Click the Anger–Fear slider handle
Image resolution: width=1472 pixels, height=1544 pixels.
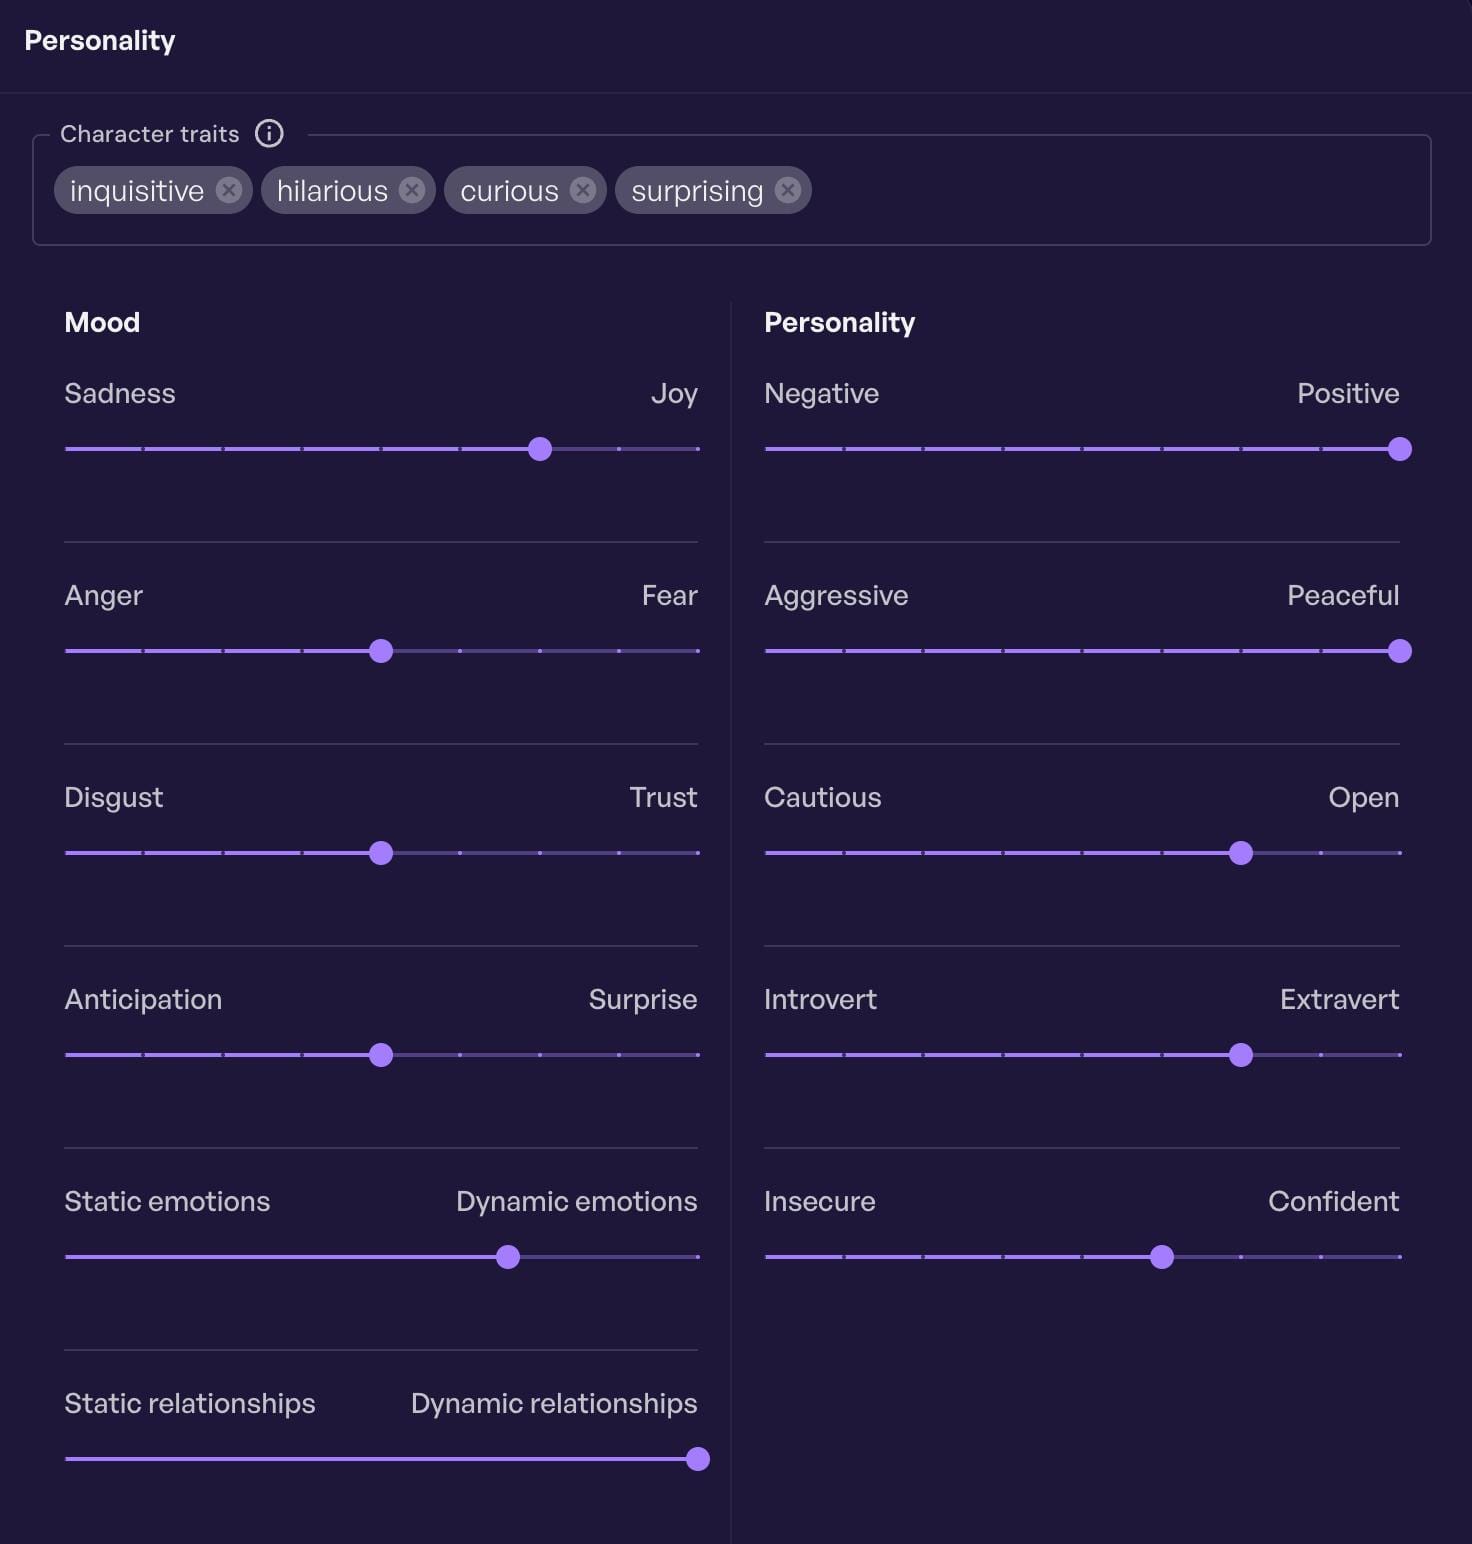[x=381, y=651]
